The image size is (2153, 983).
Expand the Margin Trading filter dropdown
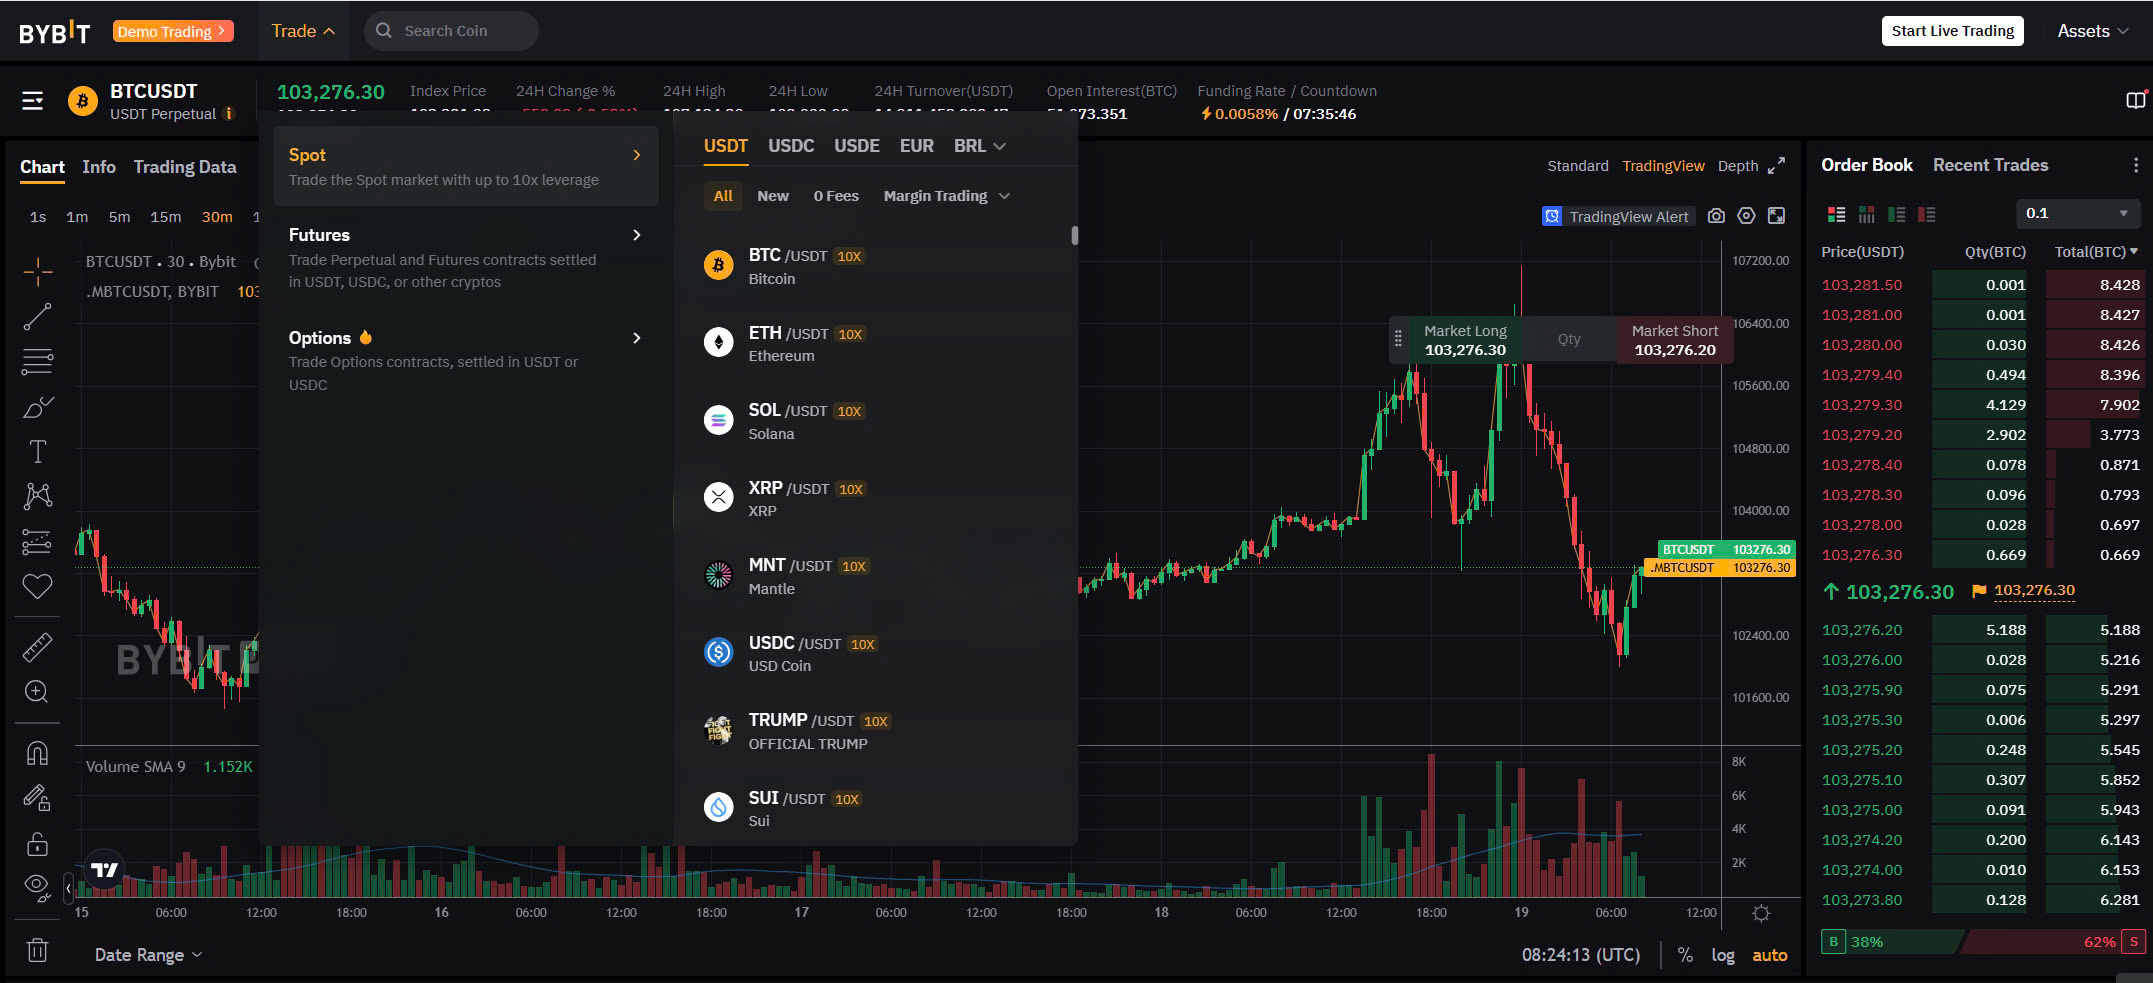(947, 196)
